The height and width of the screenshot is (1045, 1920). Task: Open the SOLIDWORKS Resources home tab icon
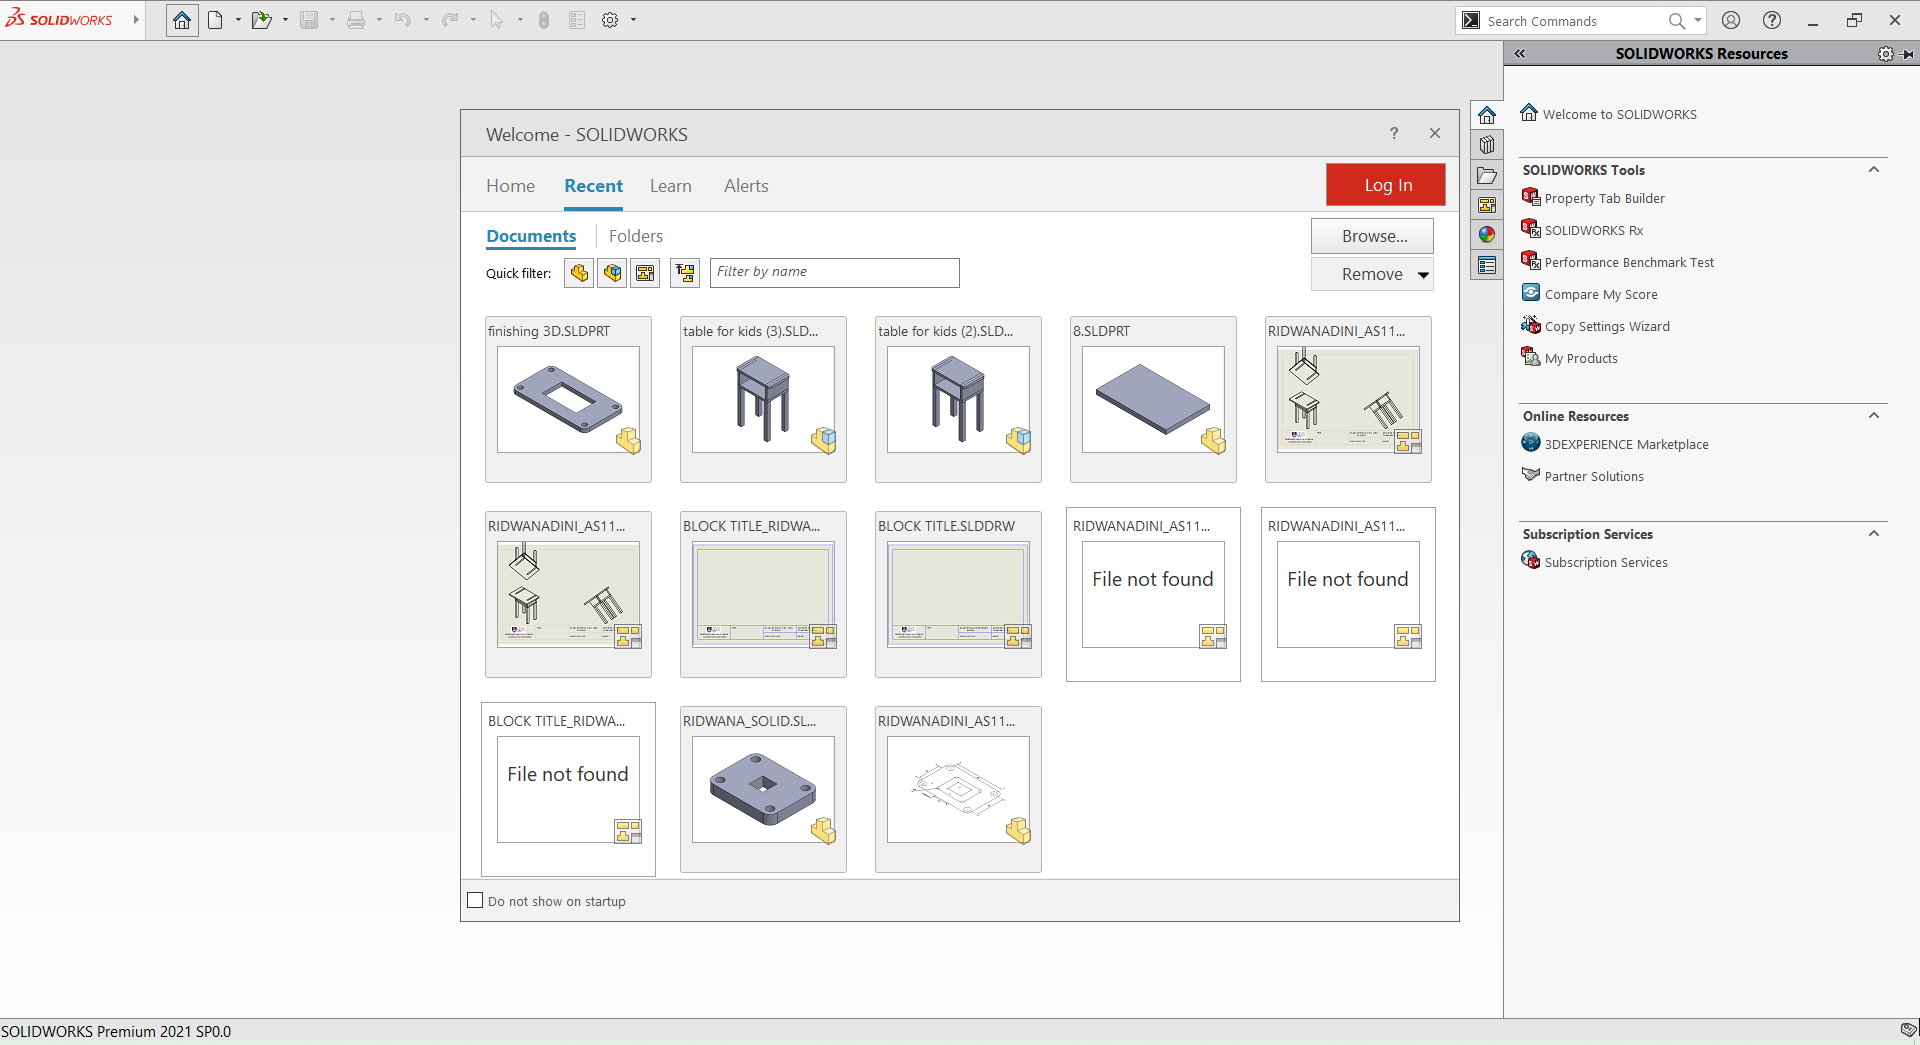coord(1487,115)
